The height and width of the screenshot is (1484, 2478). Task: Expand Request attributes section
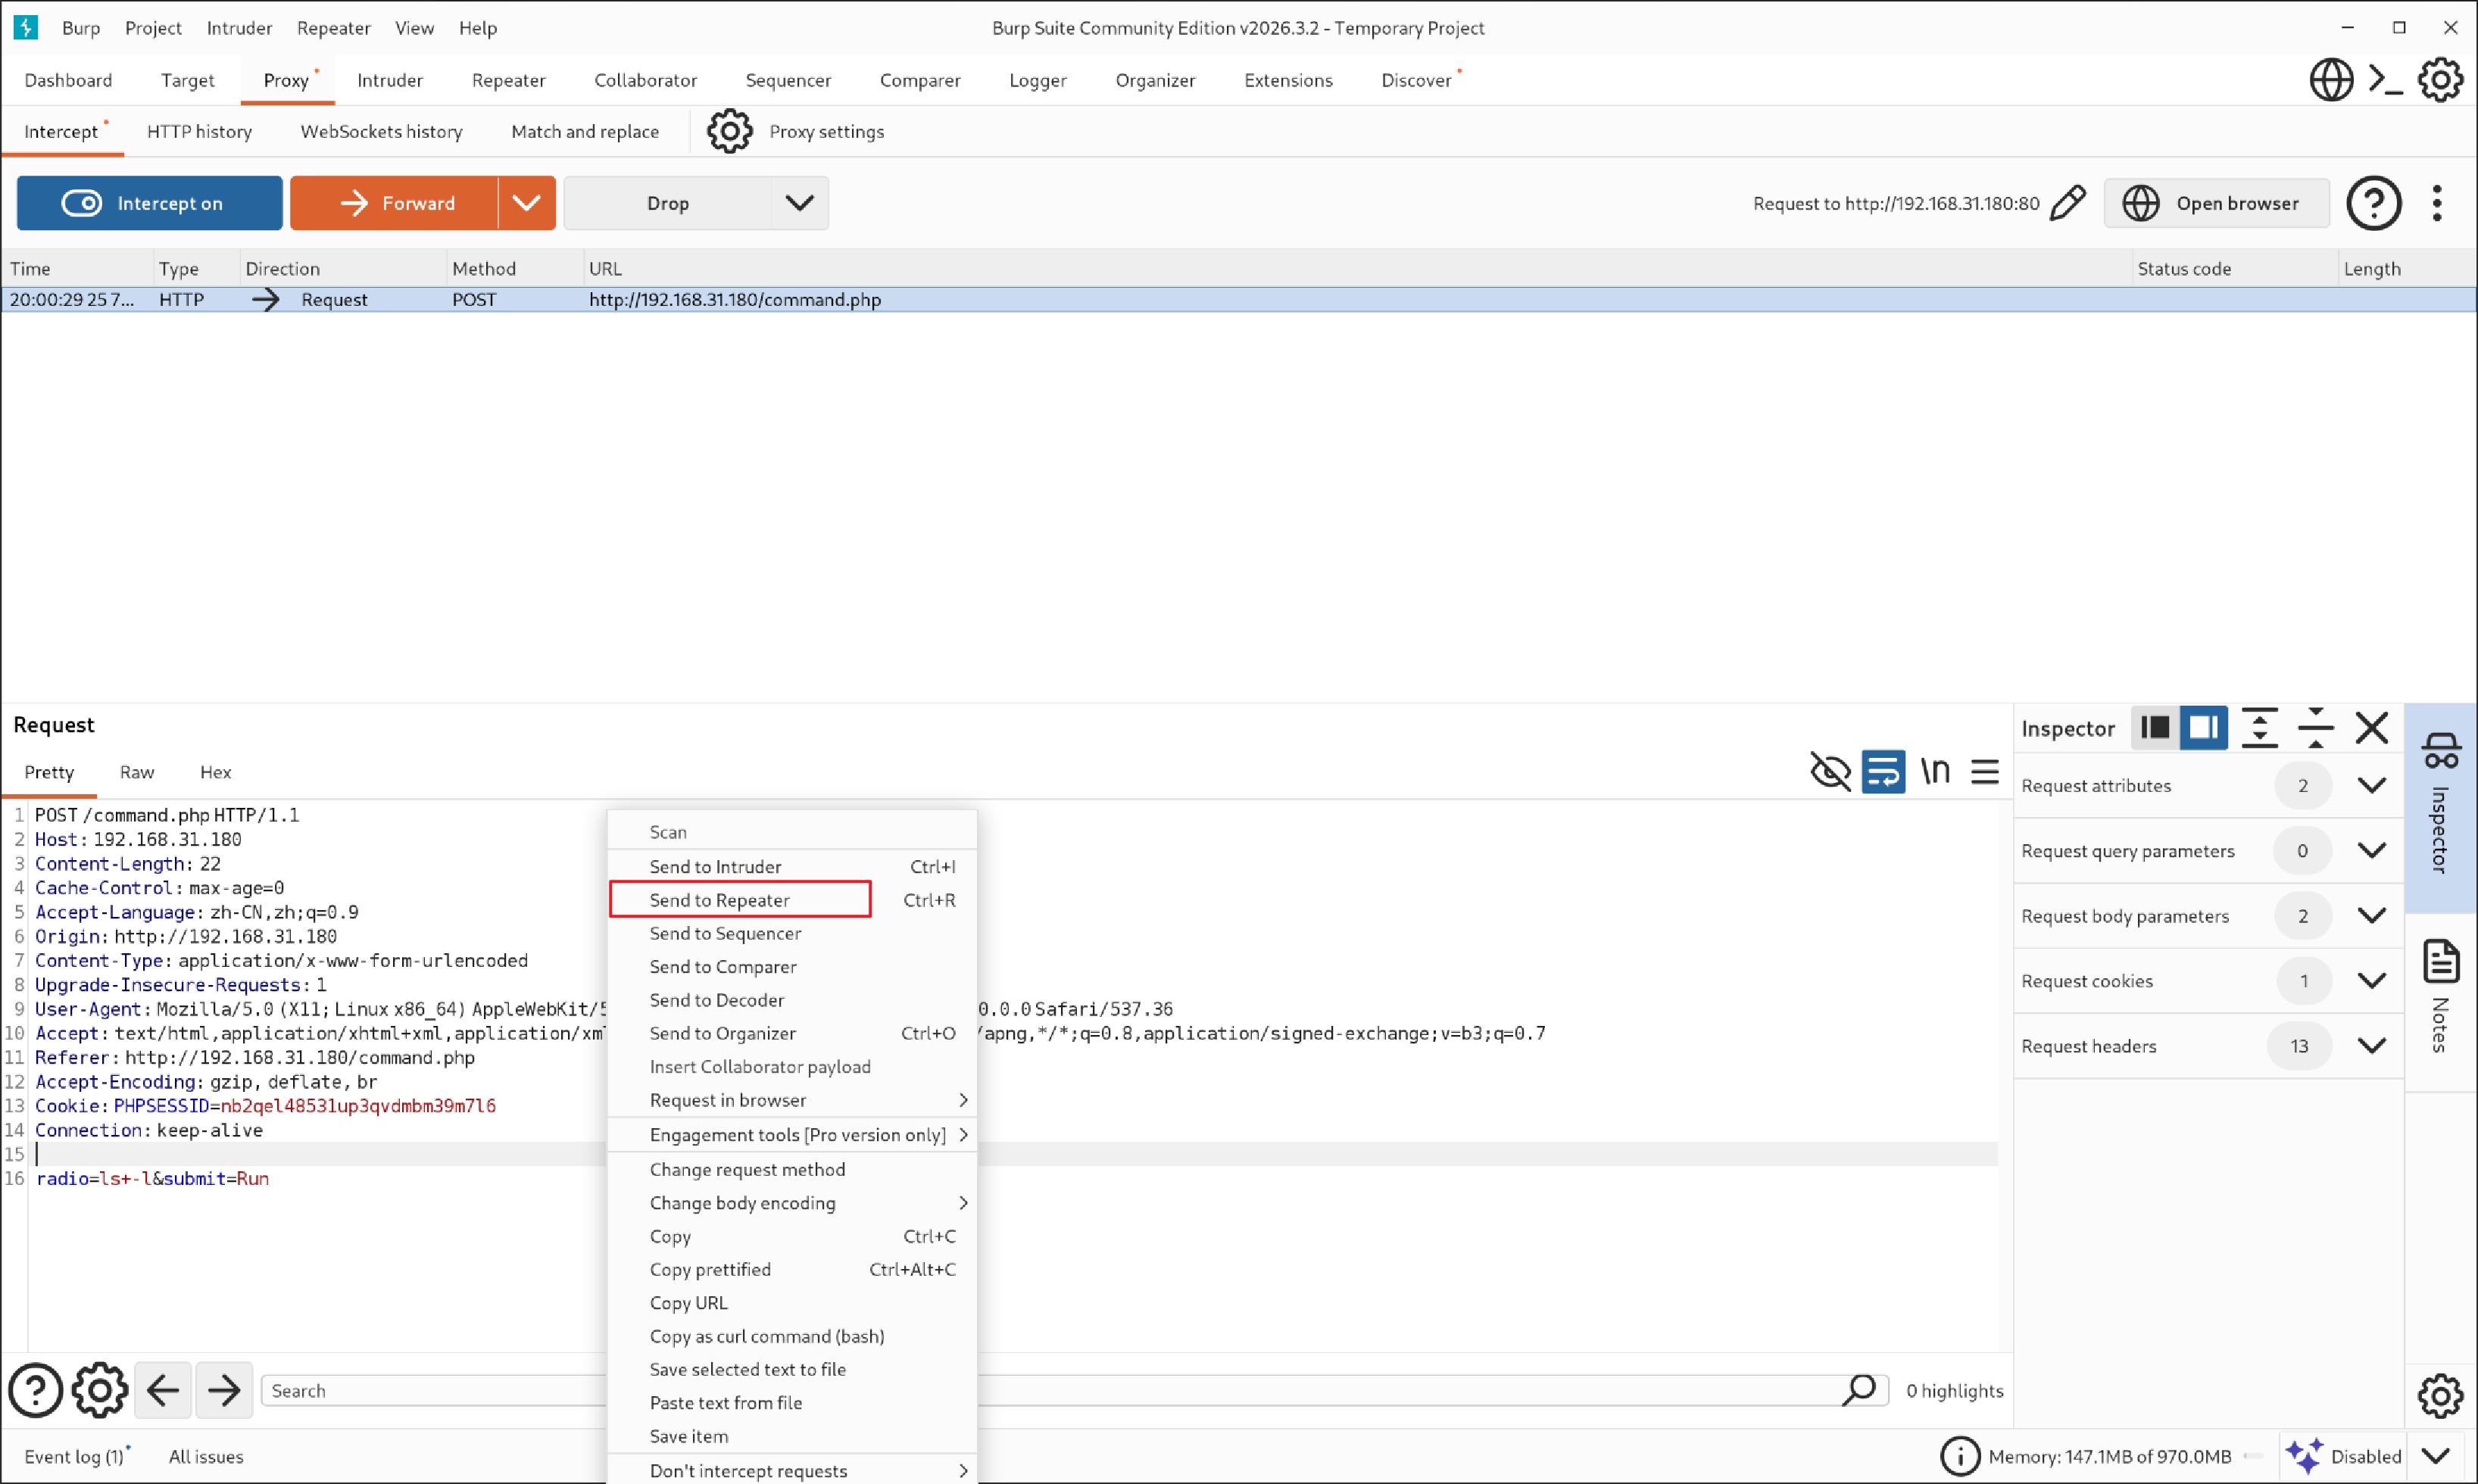tap(2372, 785)
